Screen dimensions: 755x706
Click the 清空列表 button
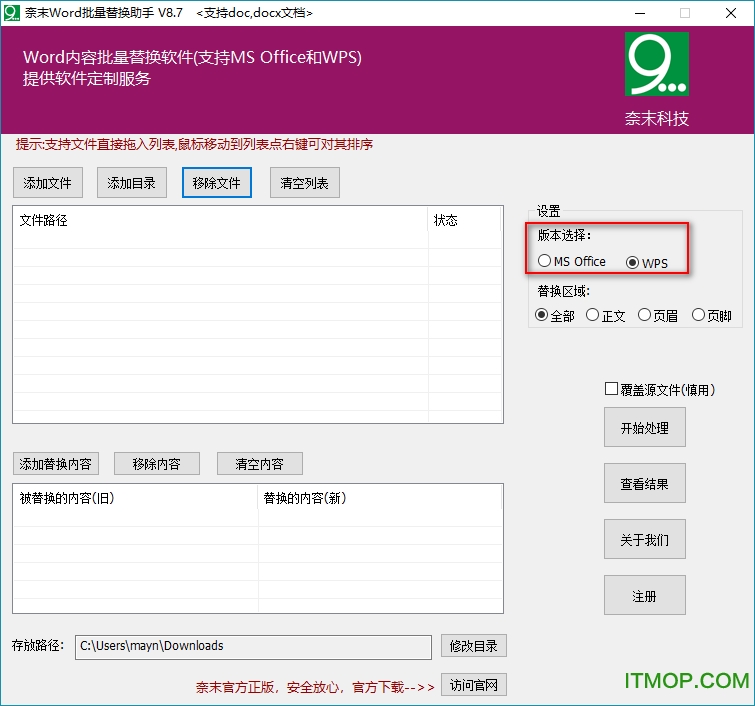pyautogui.click(x=305, y=183)
